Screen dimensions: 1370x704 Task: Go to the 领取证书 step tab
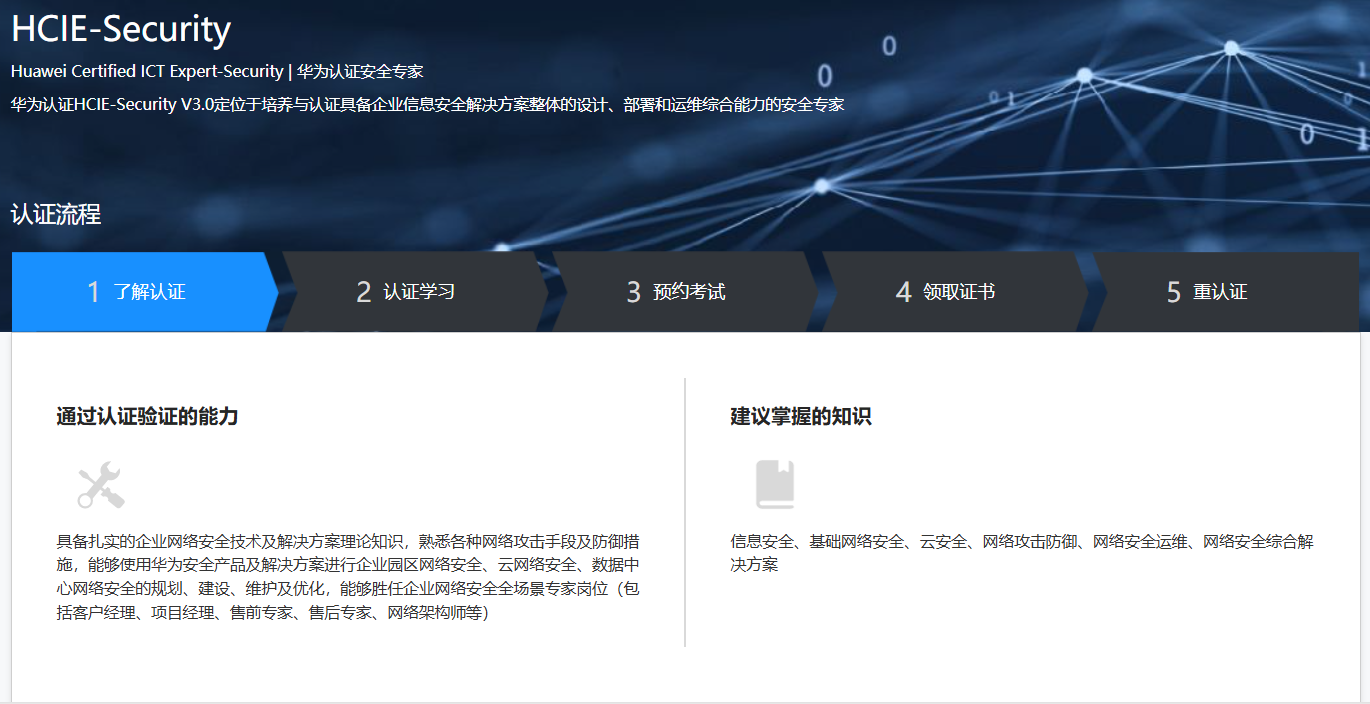955,292
